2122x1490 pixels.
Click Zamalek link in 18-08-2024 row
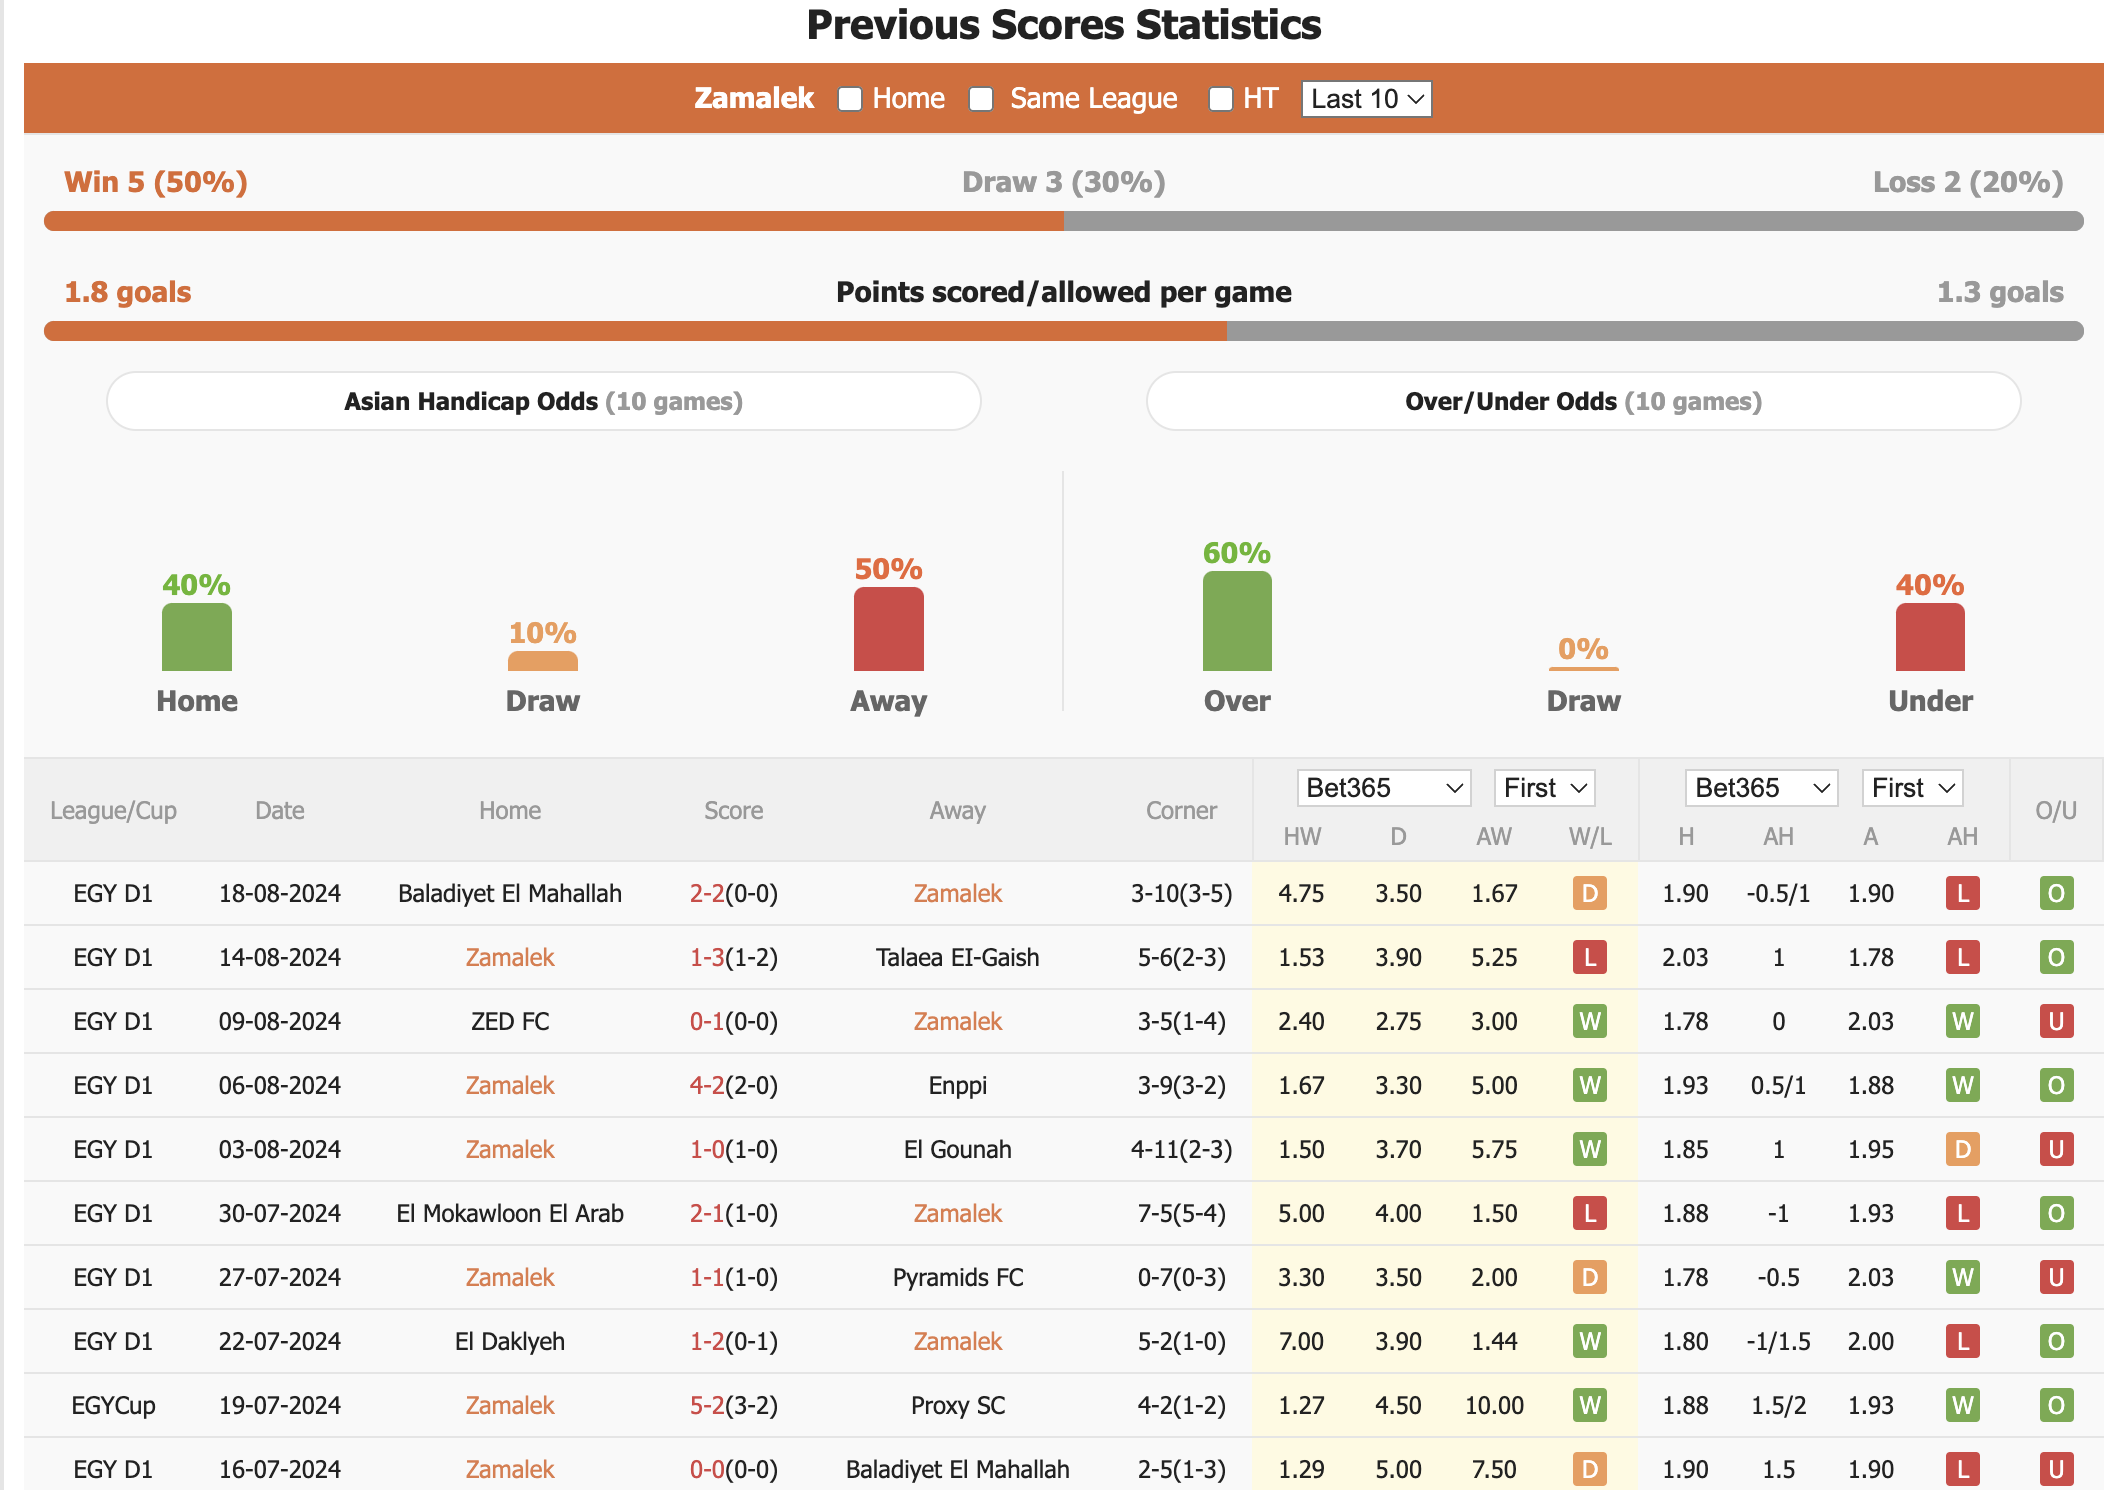tap(957, 893)
